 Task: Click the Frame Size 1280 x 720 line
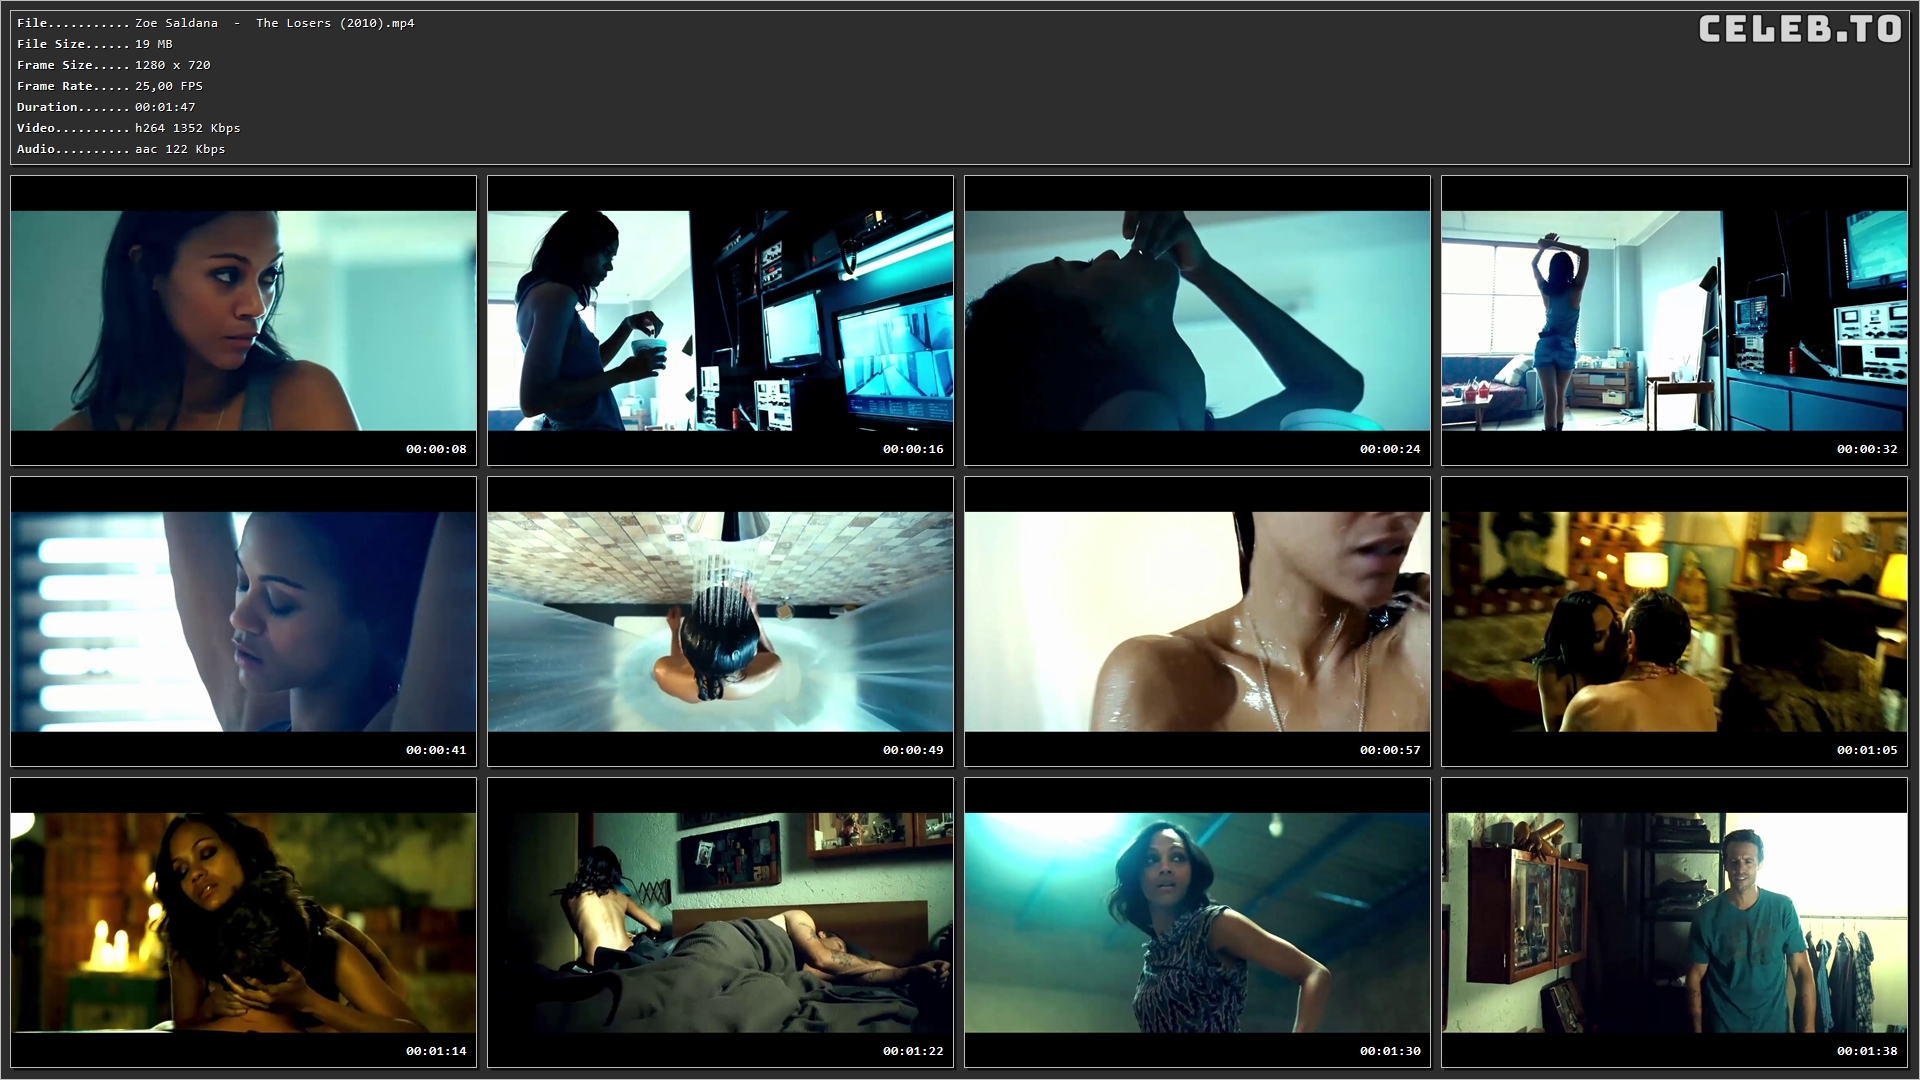point(113,65)
